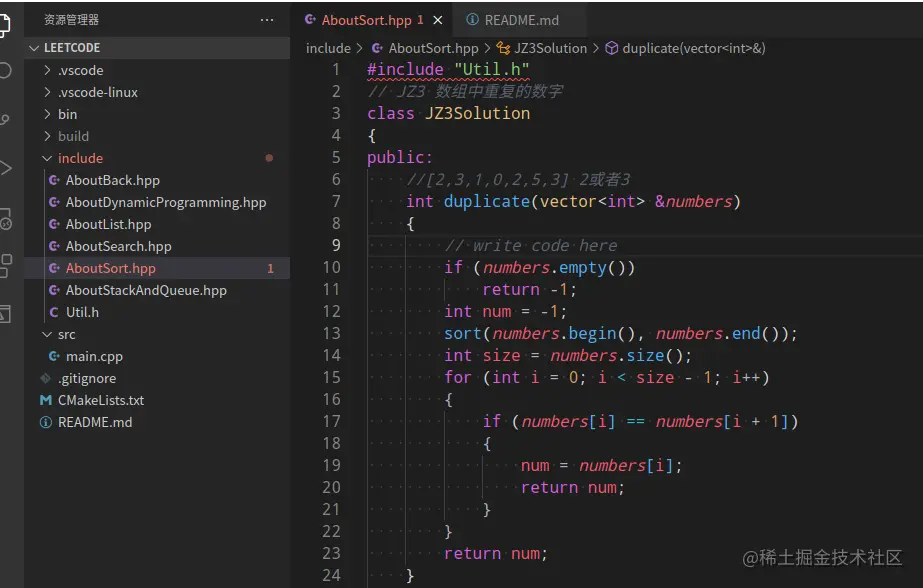The image size is (923, 588).
Task: Click line number 17 in gutter
Action: pyautogui.click(x=331, y=421)
